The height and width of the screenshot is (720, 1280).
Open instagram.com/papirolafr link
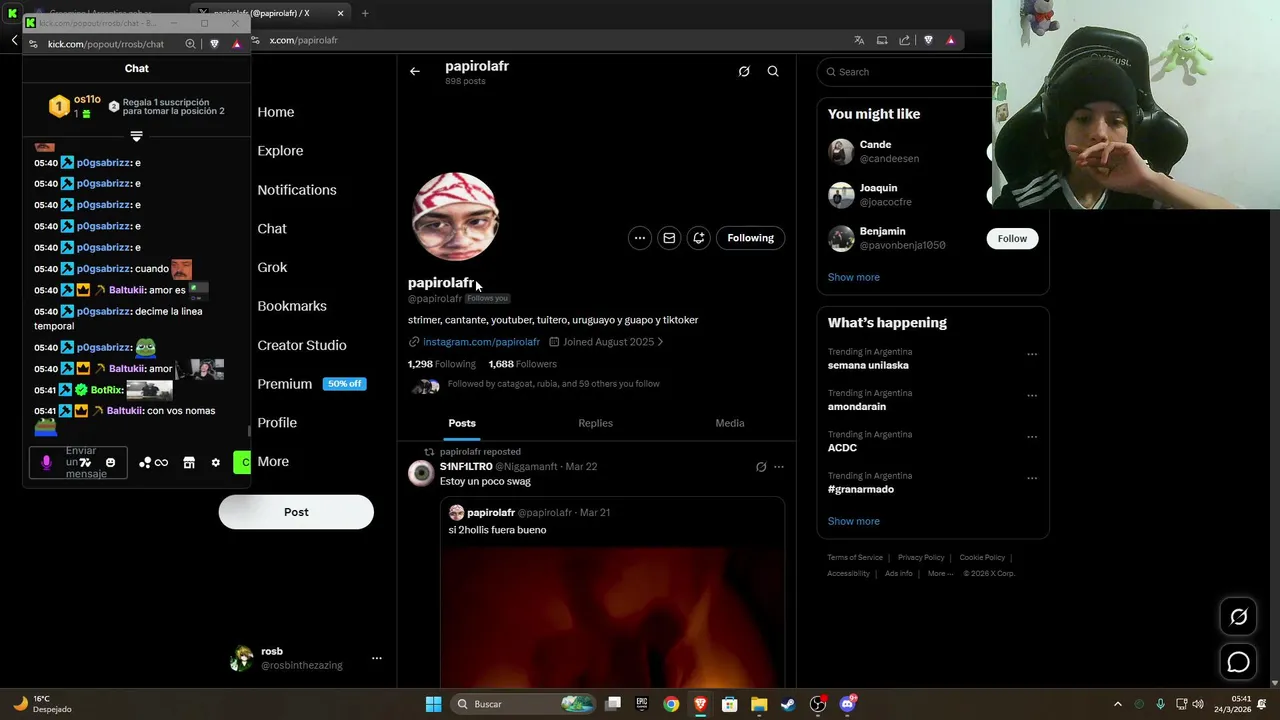click(481, 342)
